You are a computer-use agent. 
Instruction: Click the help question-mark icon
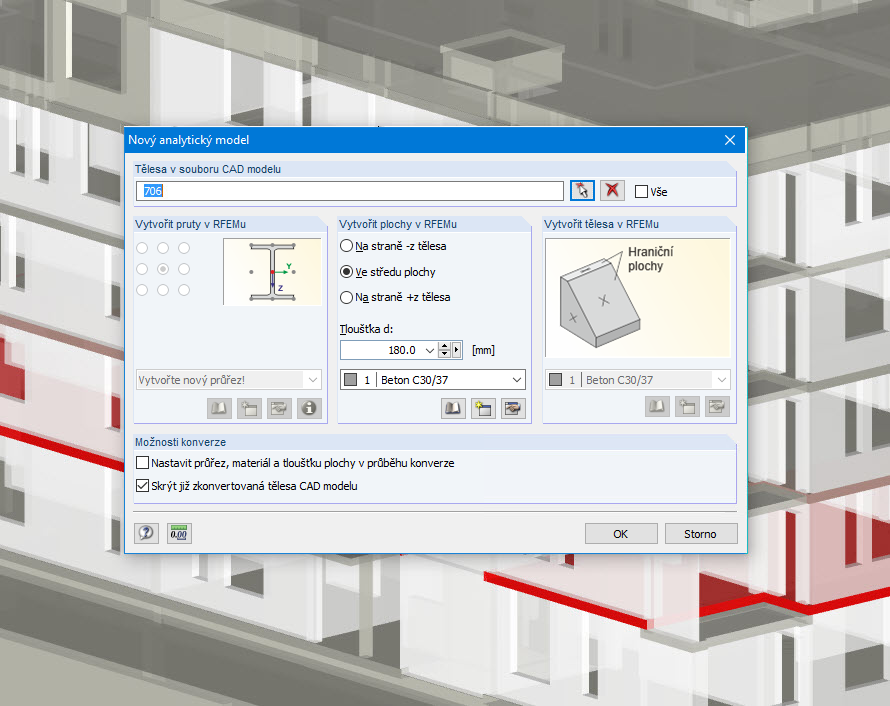(x=146, y=533)
